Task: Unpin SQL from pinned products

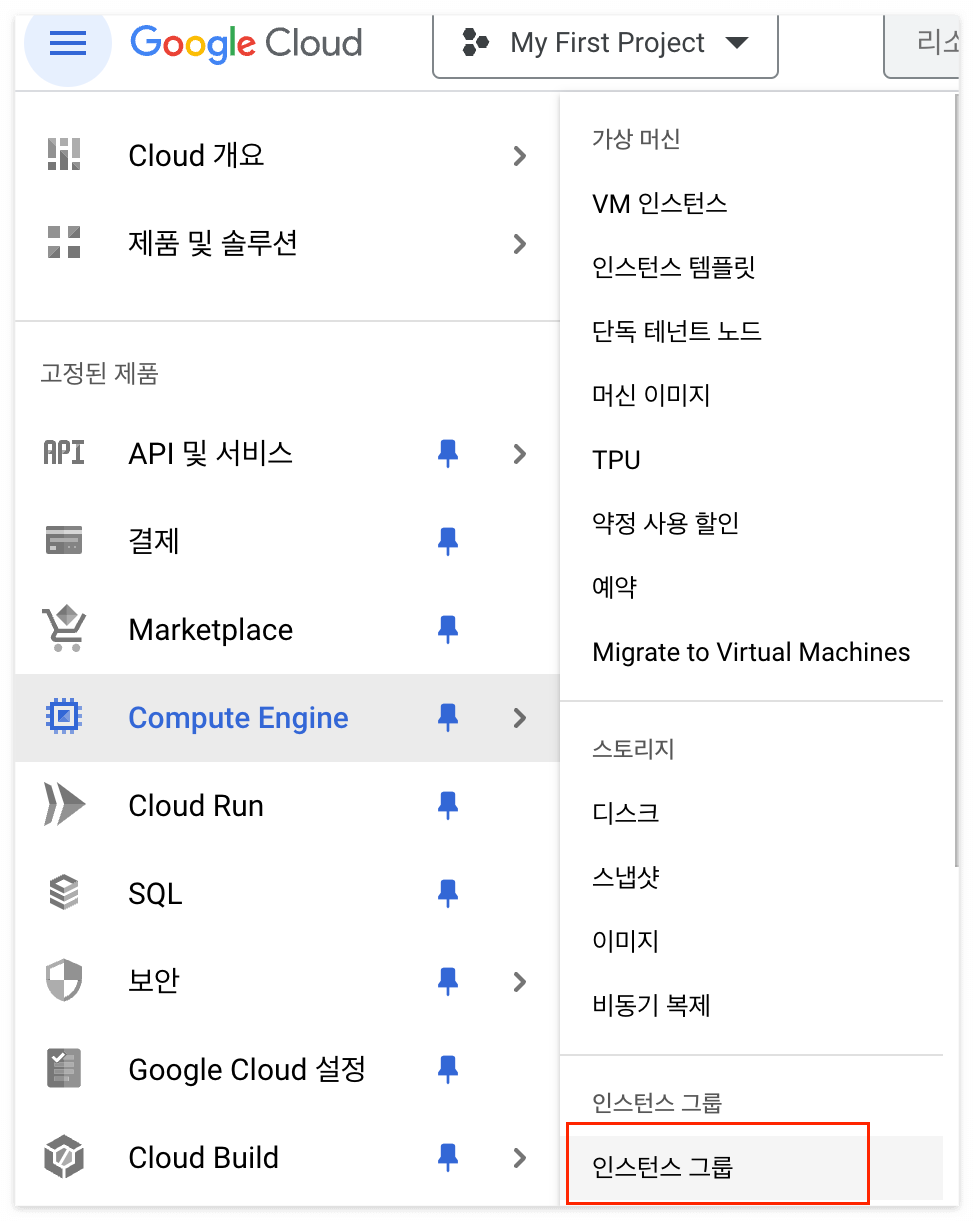Action: (448, 894)
